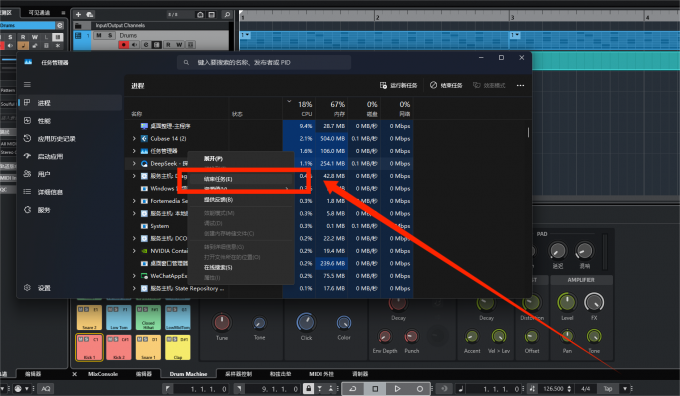Click End task (结束任务) toolbar button
The height and width of the screenshot is (396, 680).
tap(446, 85)
